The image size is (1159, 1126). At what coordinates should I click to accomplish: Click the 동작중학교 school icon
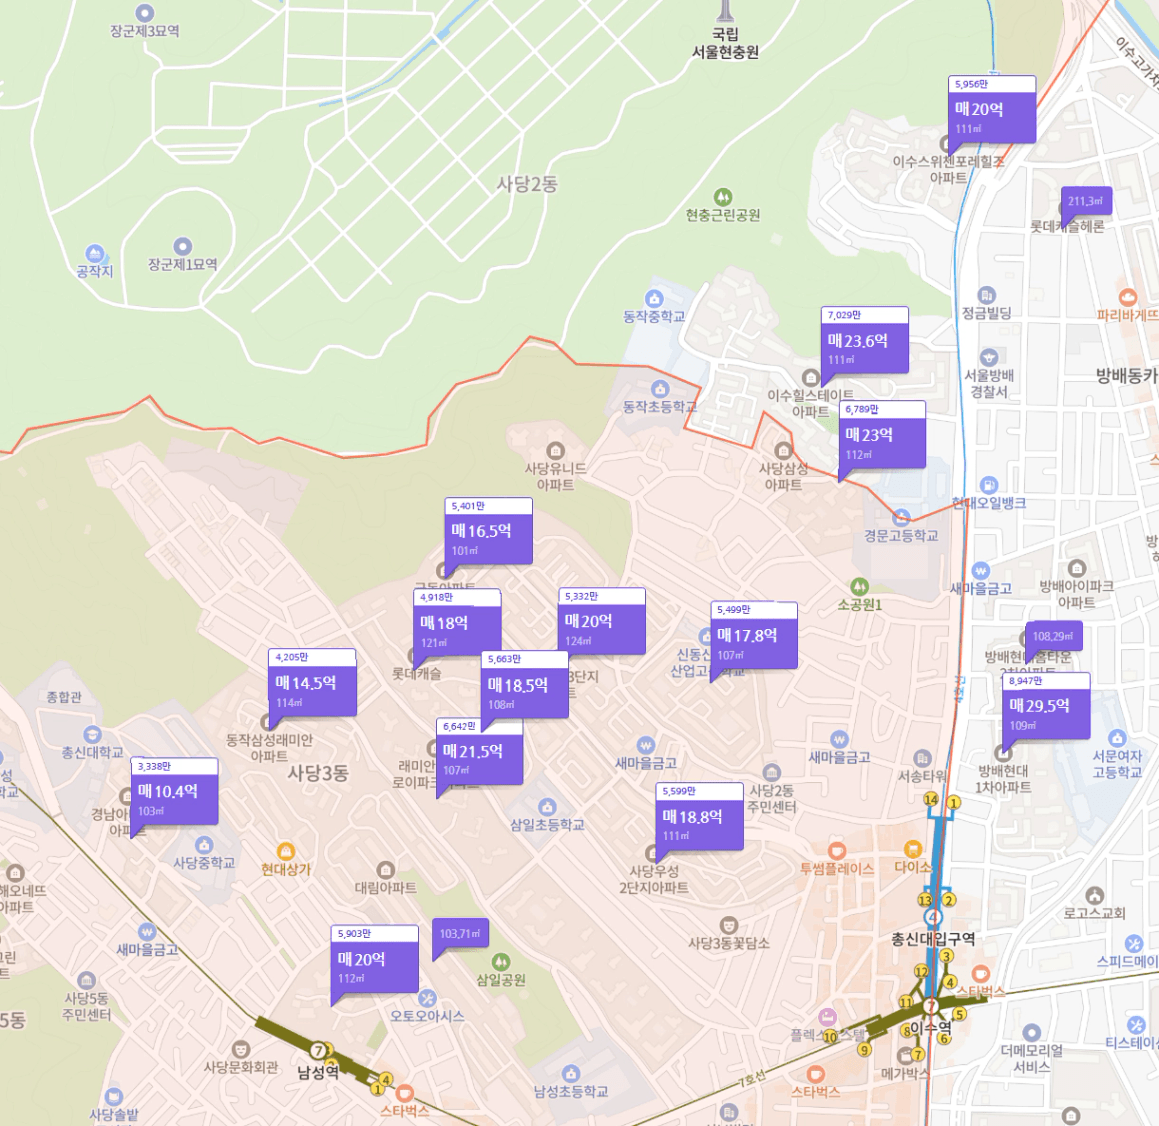[x=653, y=299]
